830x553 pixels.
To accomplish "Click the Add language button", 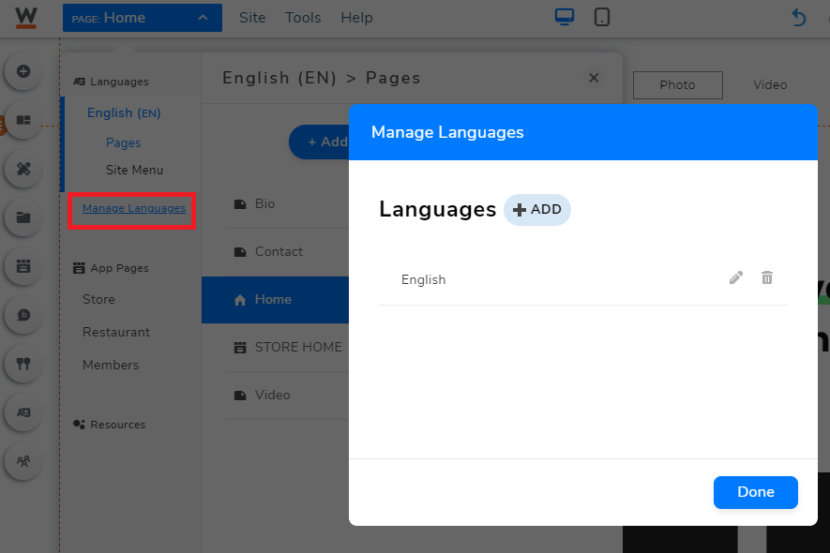I will point(537,210).
